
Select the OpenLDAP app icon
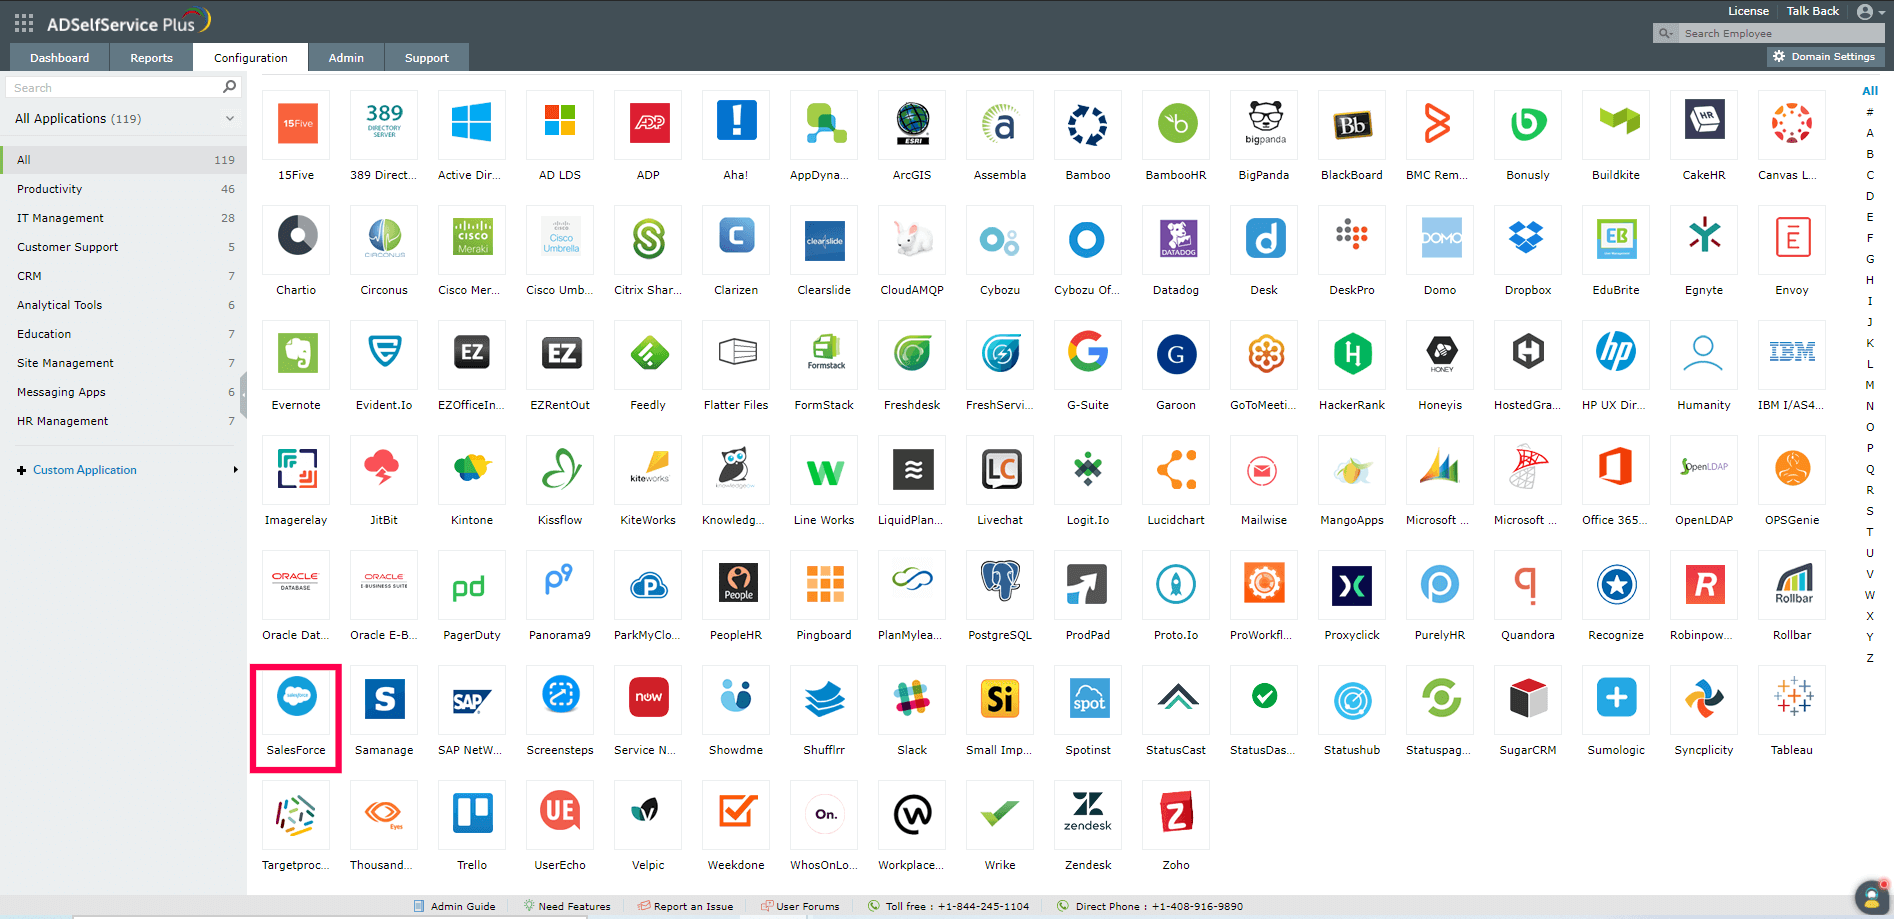[x=1704, y=468]
